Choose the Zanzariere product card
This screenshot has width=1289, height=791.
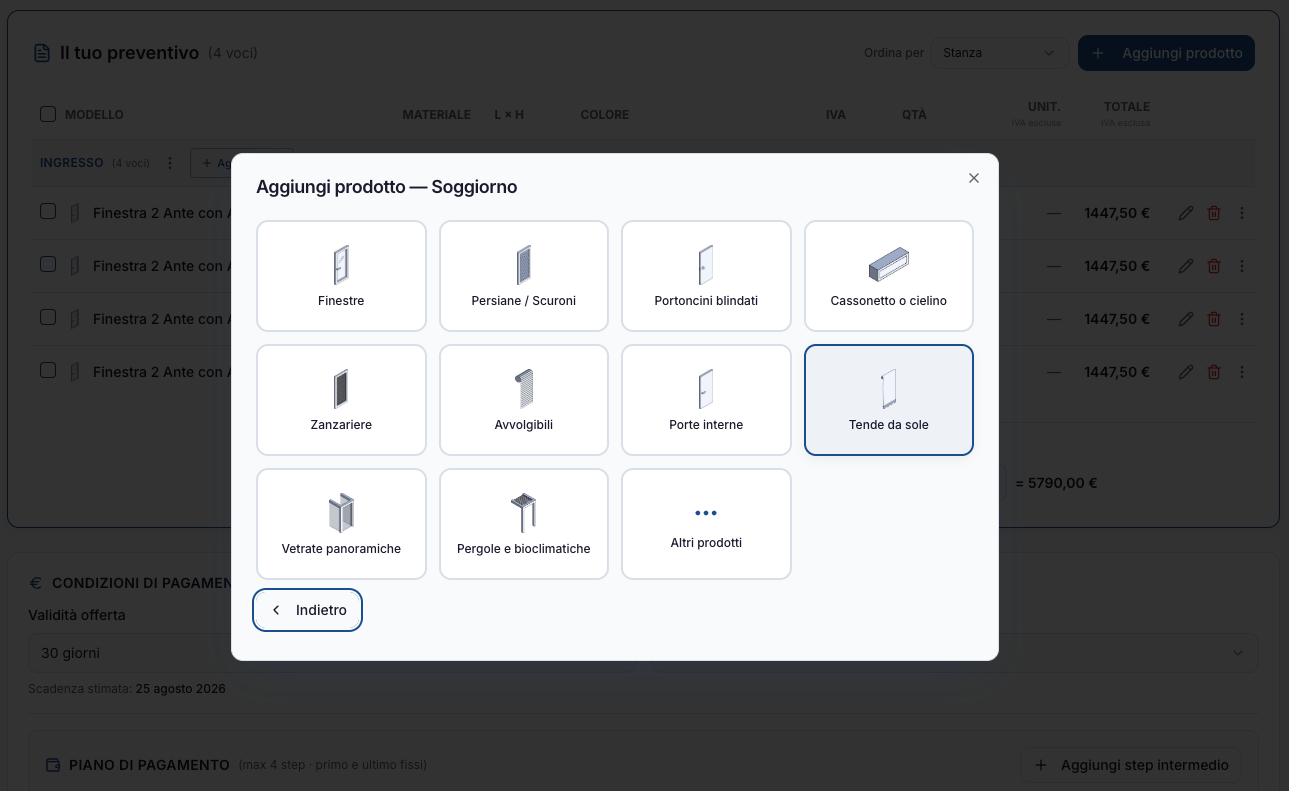341,400
